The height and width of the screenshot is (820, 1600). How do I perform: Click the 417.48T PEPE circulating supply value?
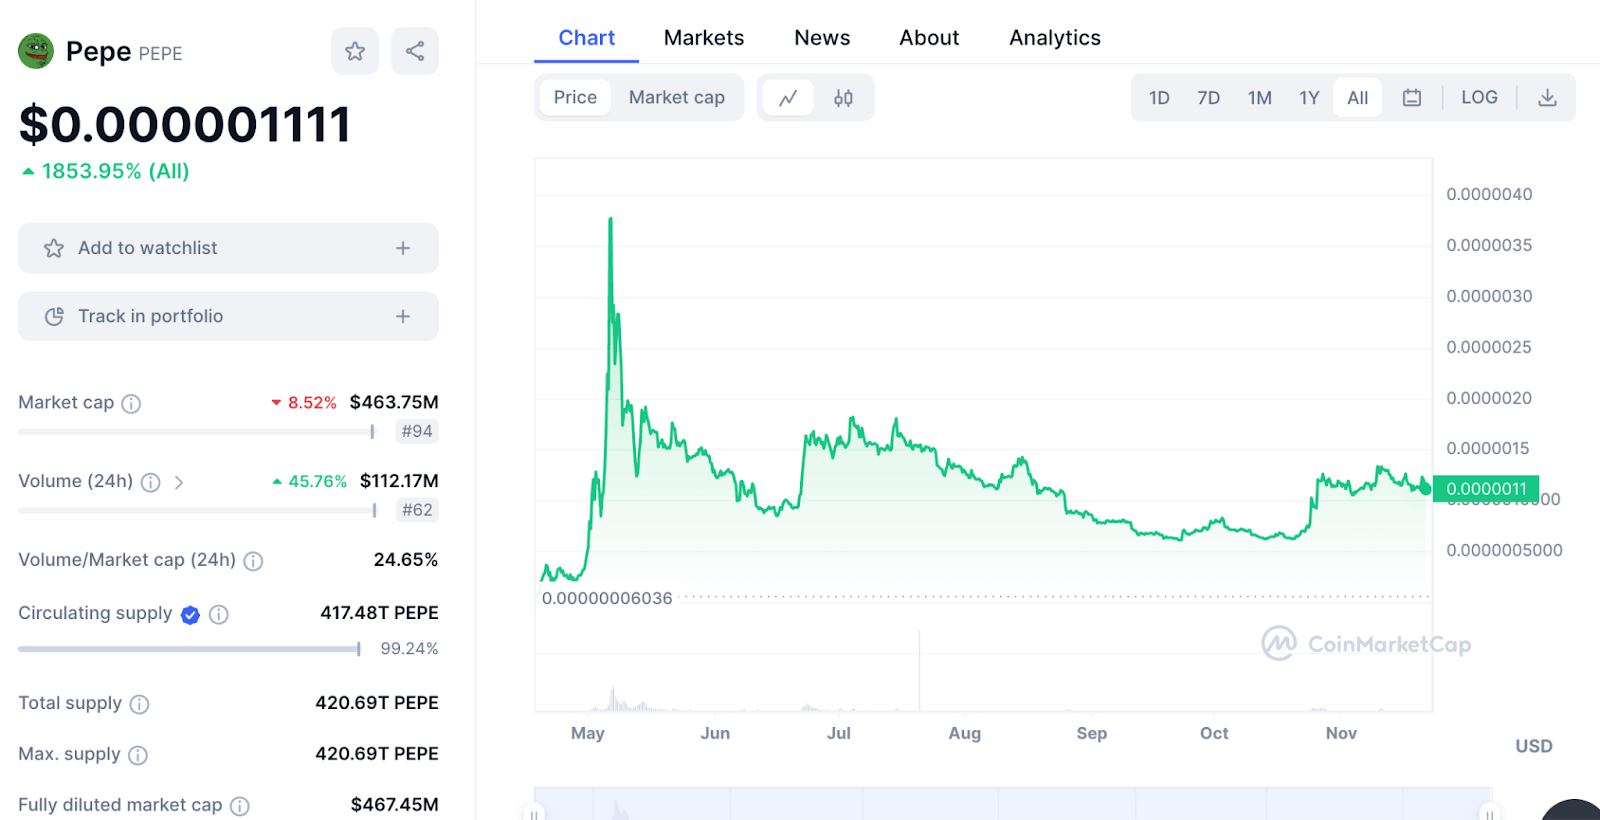pyautogui.click(x=379, y=613)
